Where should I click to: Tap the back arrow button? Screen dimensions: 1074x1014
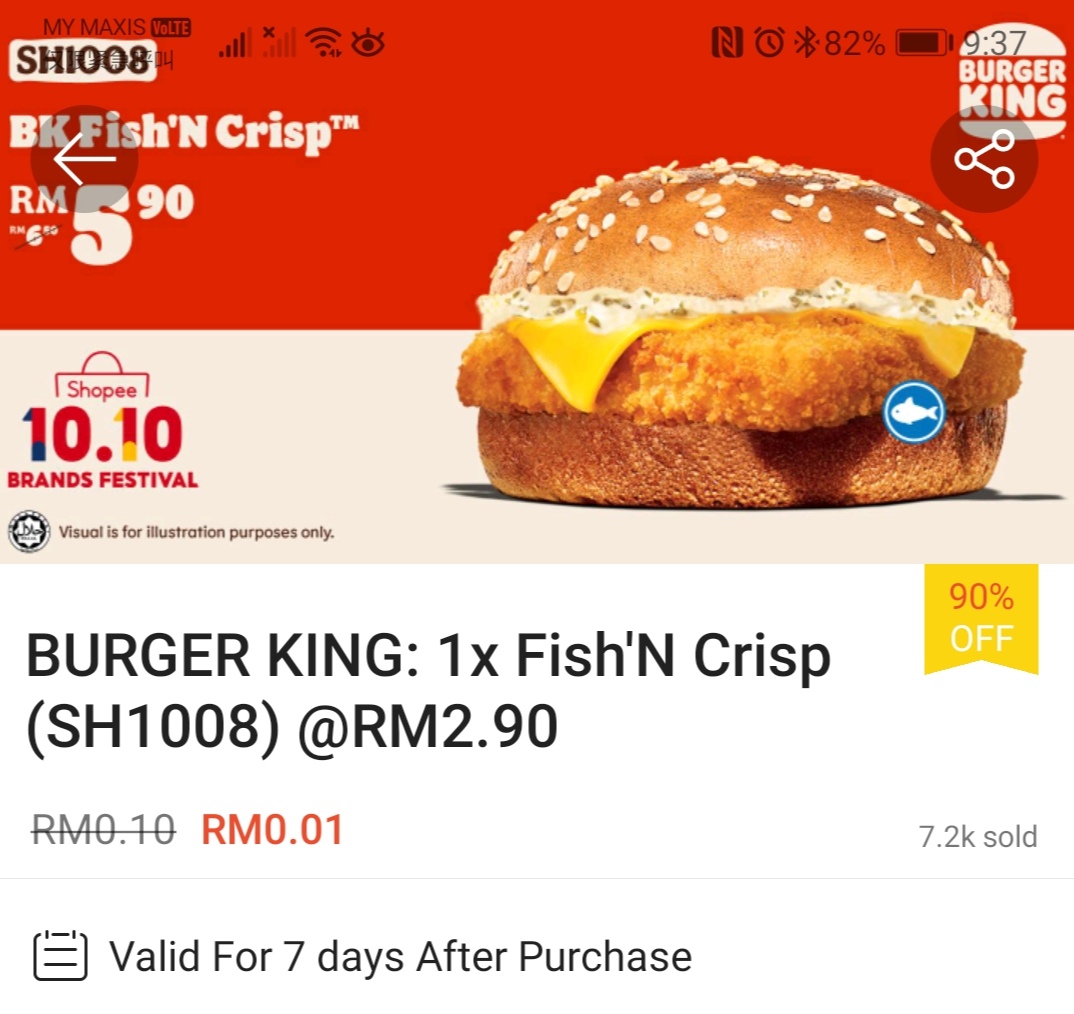tap(84, 159)
